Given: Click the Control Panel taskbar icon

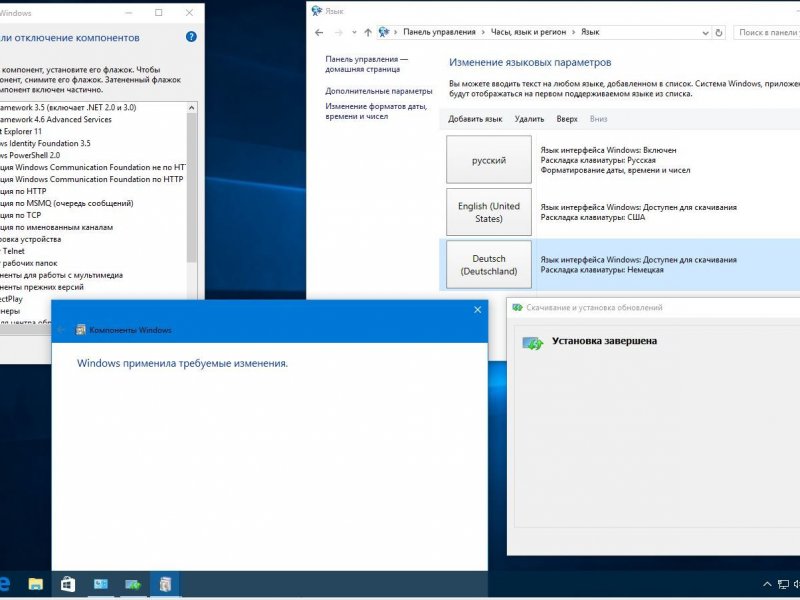Looking at the screenshot, I should click(101, 584).
